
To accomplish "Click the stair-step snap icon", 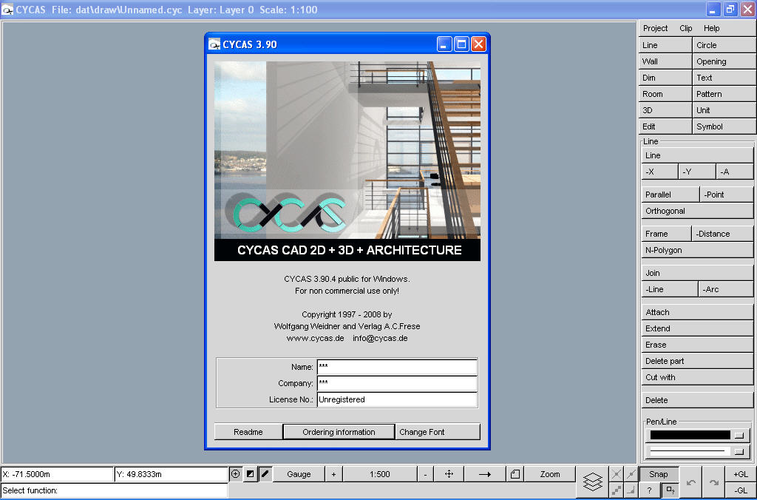I will click(x=616, y=490).
